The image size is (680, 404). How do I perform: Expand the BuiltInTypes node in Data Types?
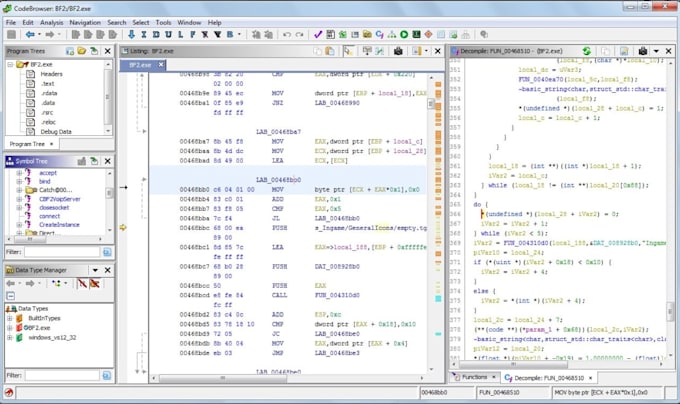pos(10,318)
